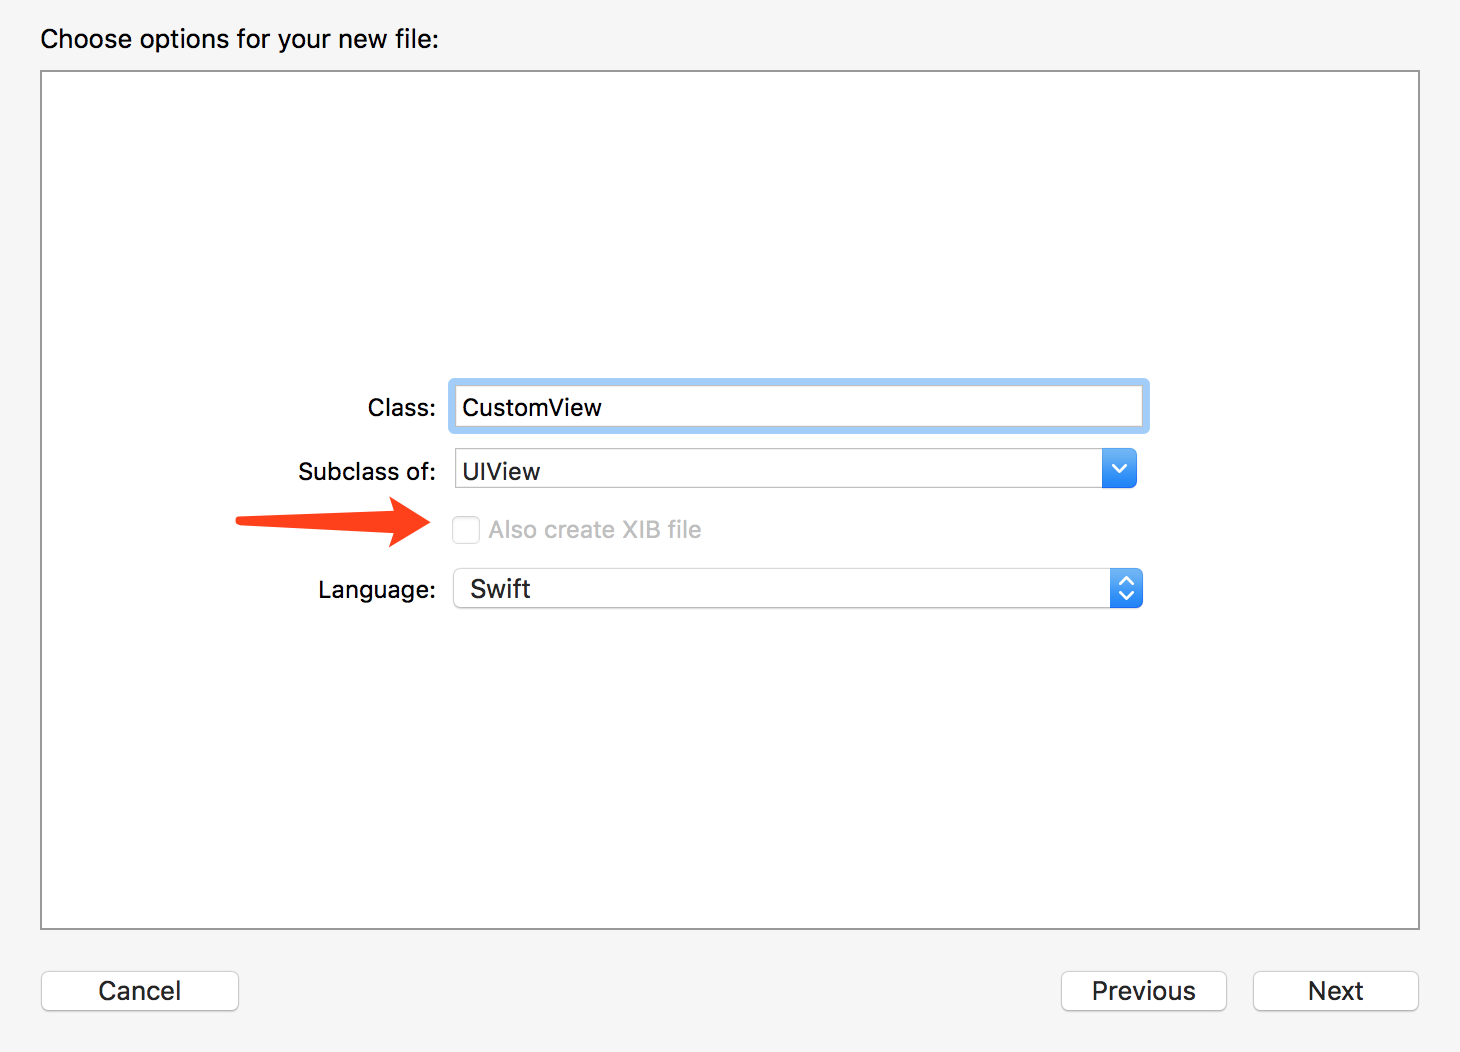The image size is (1460, 1052).
Task: Click the "Also create XIB file" label
Action: coord(594,530)
